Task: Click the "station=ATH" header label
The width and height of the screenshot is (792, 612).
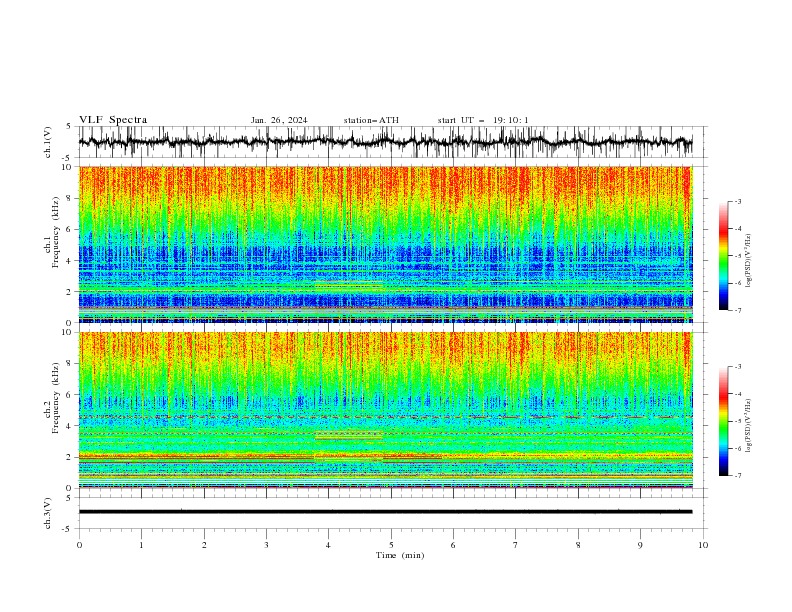Action: 371,120
